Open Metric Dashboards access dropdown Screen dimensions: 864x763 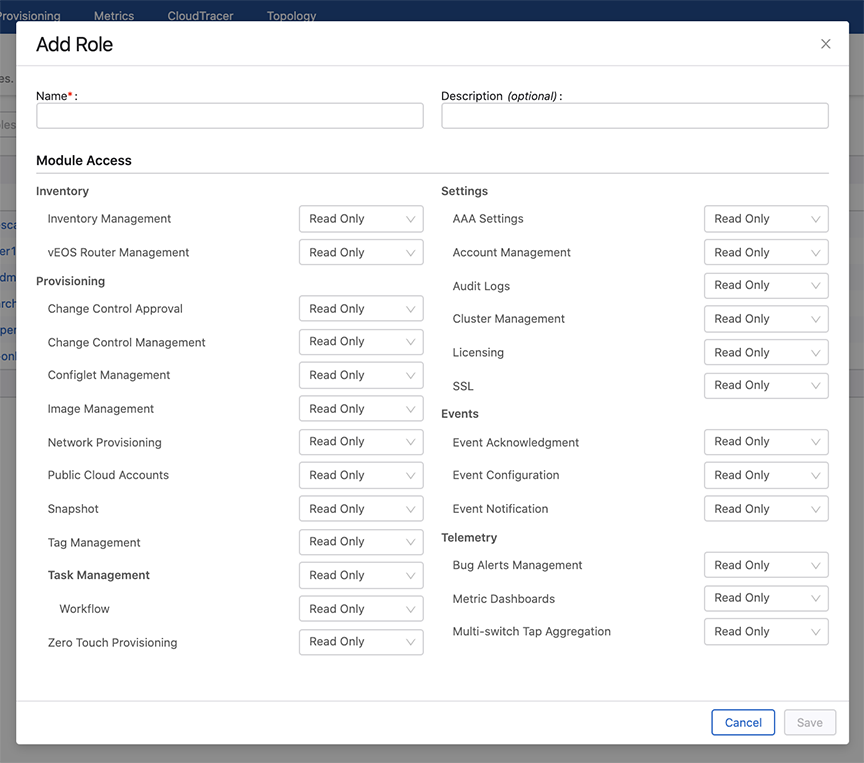(x=766, y=598)
